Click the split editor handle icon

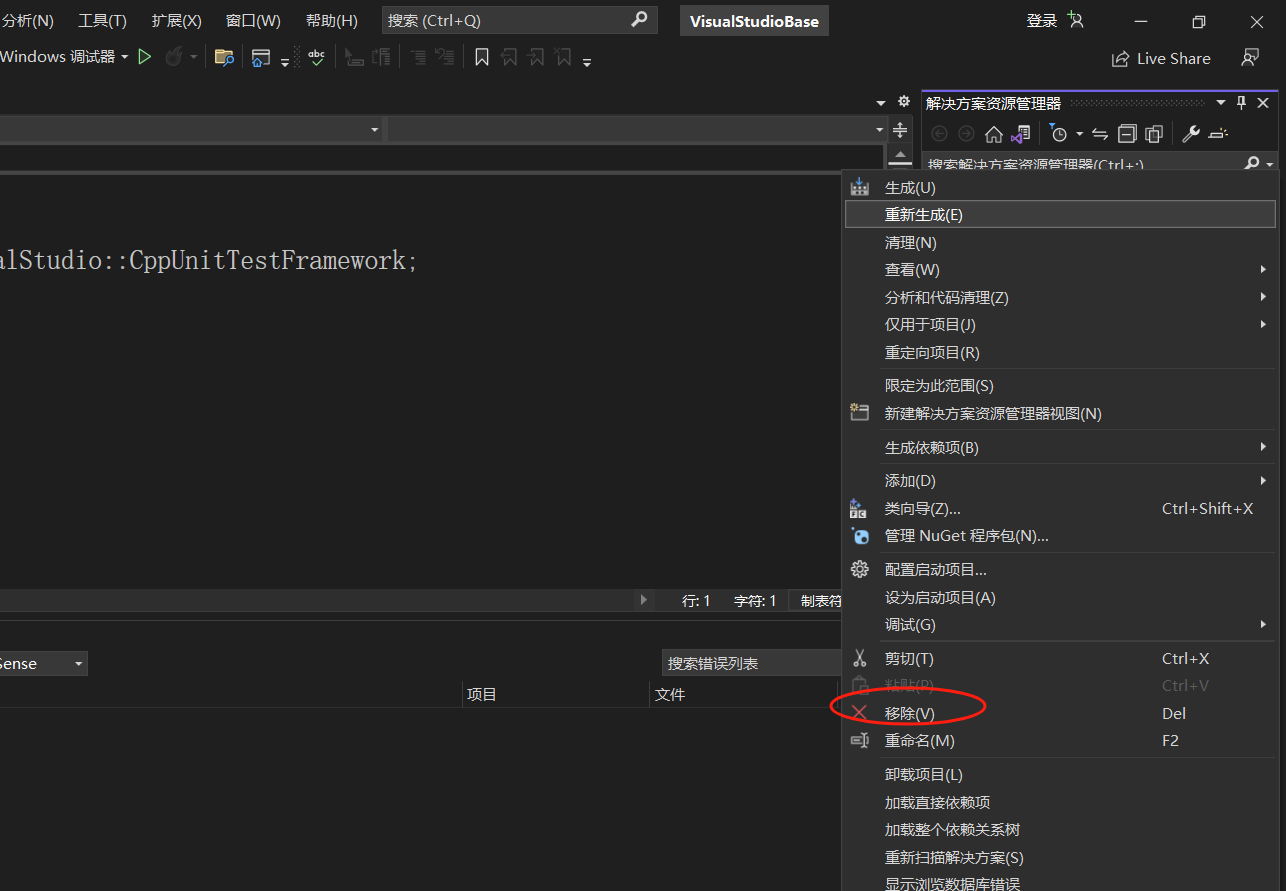(900, 130)
